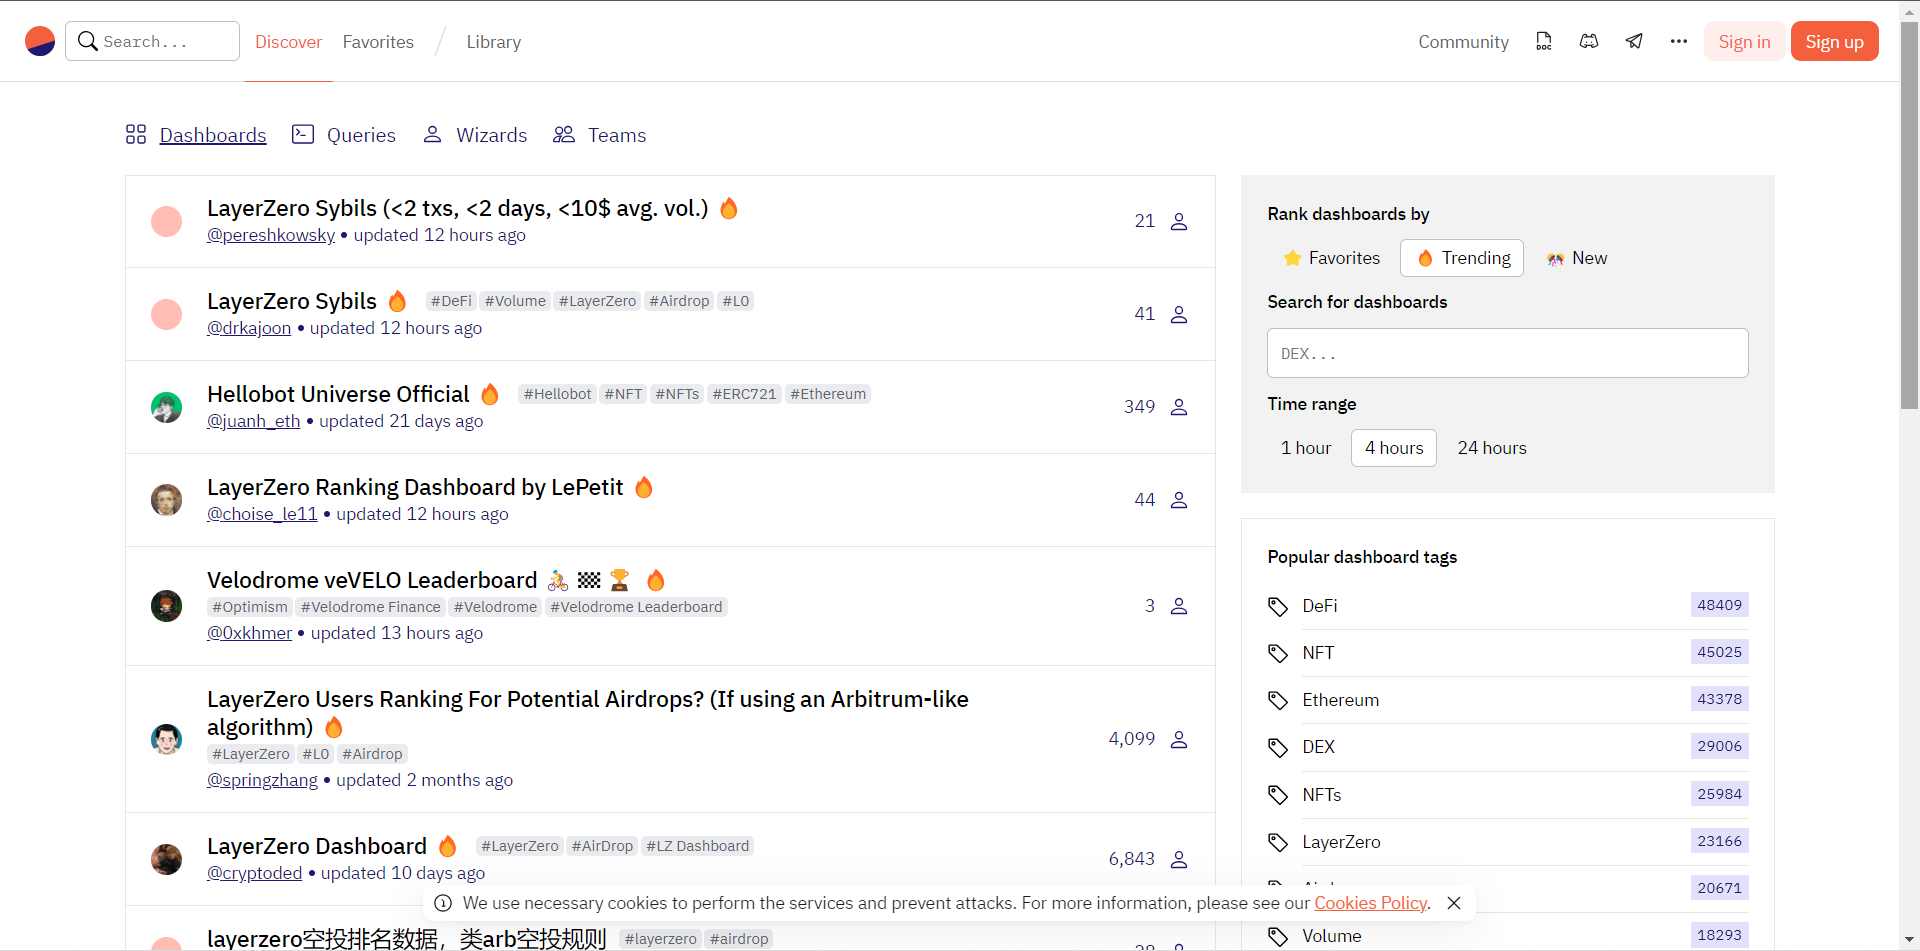The width and height of the screenshot is (1920, 951).
Task: Click favorites person icon beside 4,099
Action: tap(1179, 739)
